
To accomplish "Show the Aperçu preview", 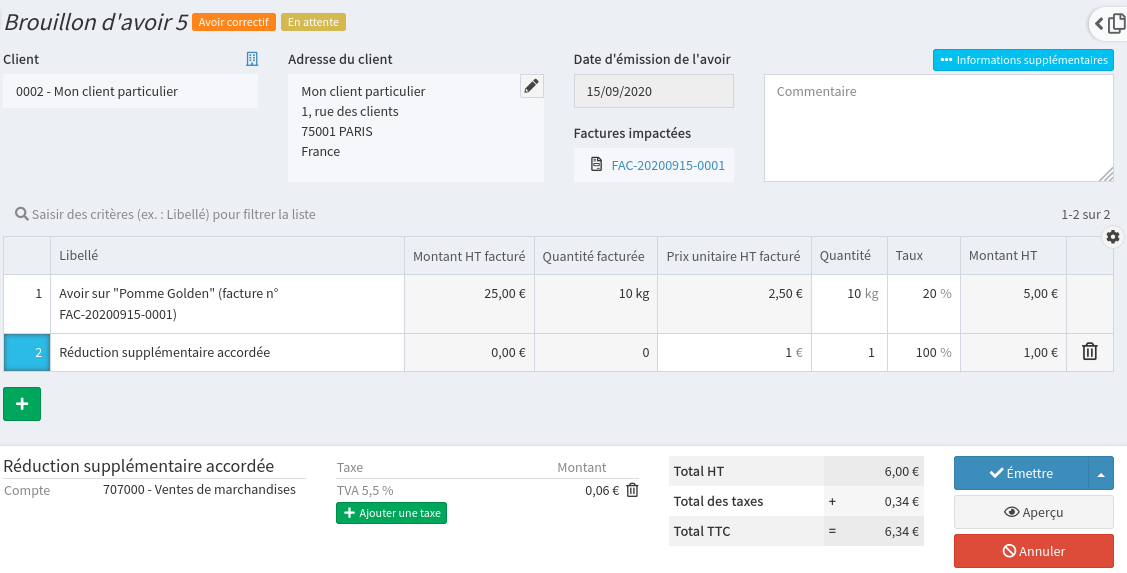I will [1033, 512].
